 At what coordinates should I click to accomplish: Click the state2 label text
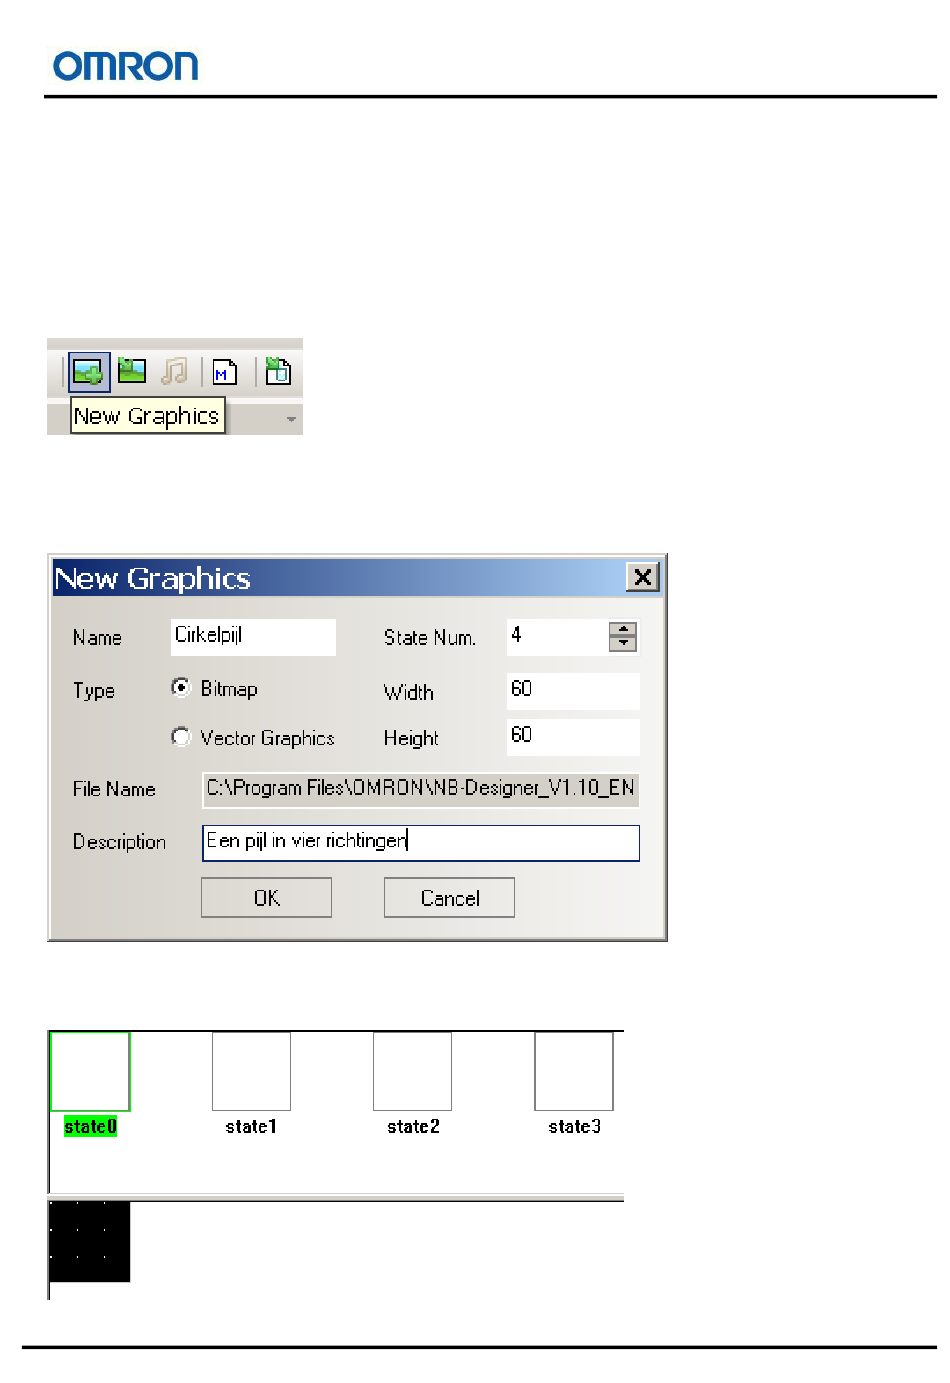413,1127
